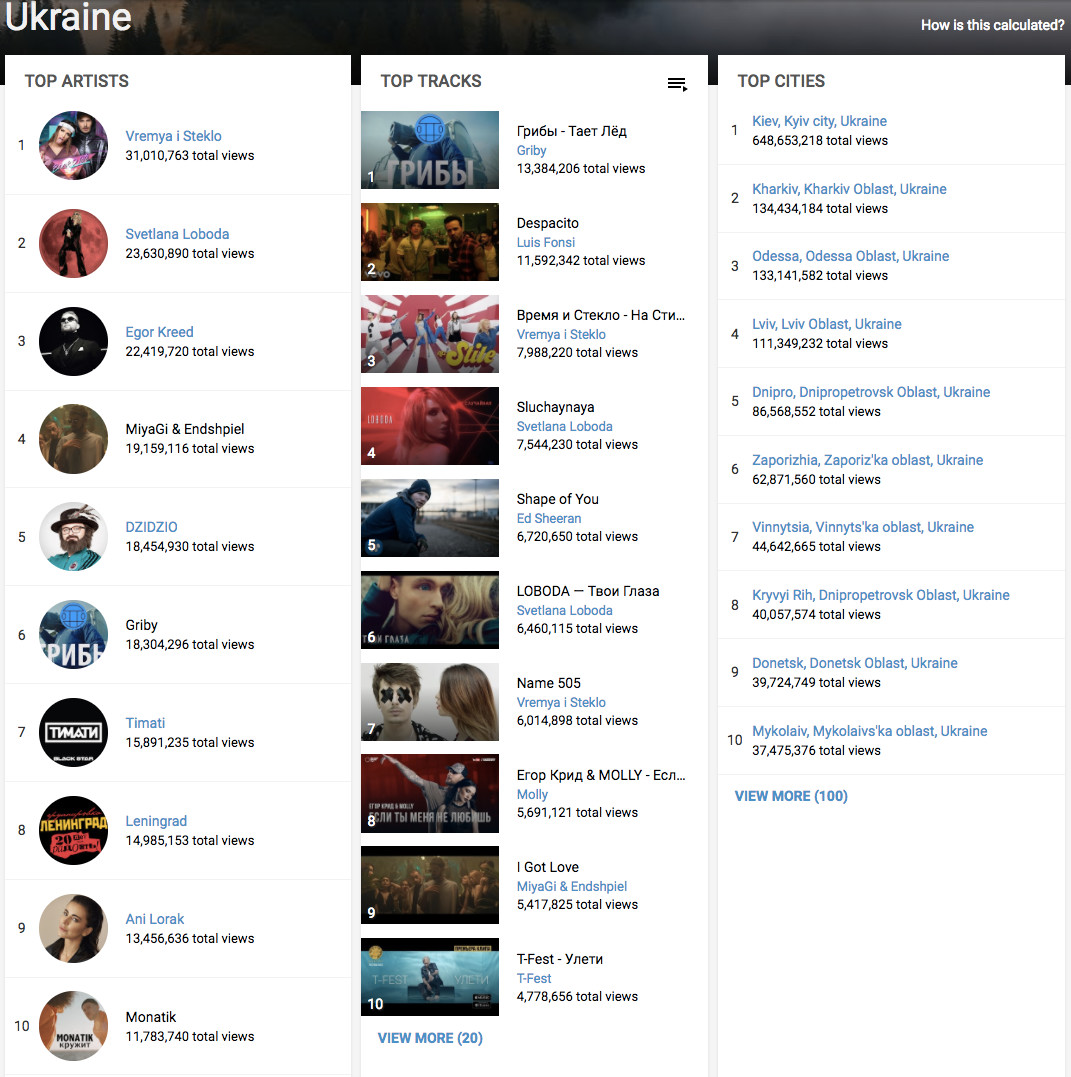The width and height of the screenshot is (1071, 1077).
Task: Click Svetlana Loboda link under Sluchaynaya
Action: 565,427
